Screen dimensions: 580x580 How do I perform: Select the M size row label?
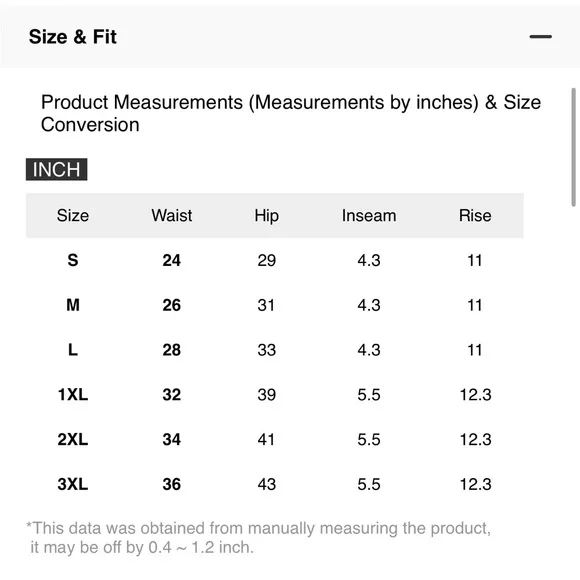coord(73,305)
